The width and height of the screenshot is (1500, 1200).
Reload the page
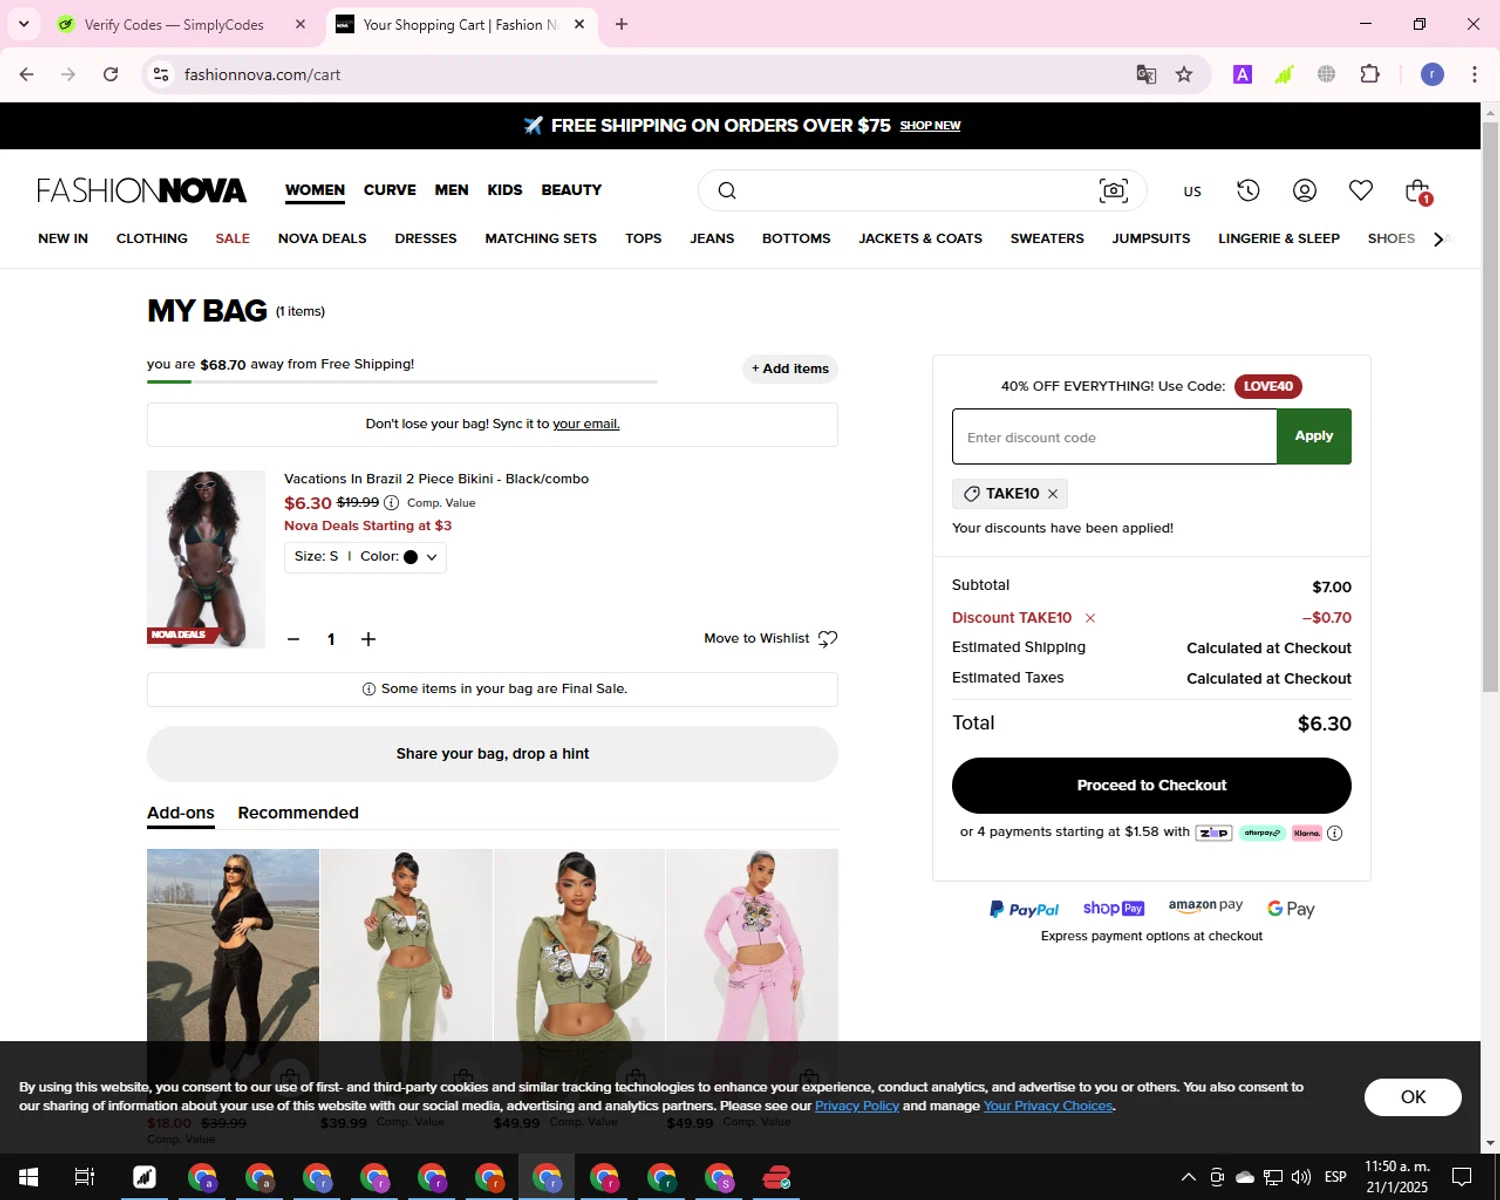point(111,74)
